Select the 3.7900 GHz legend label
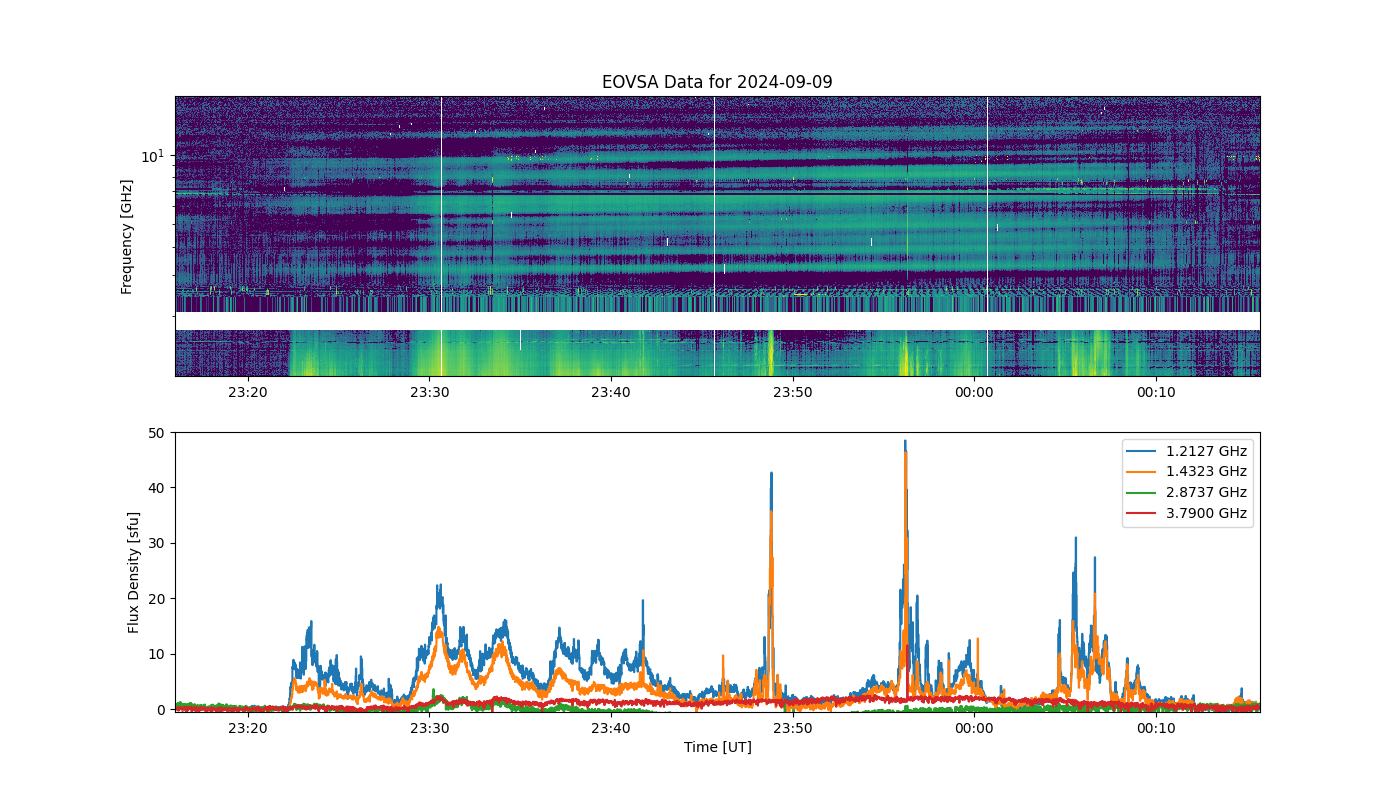Image resolution: width=1400 pixels, height=800 pixels. pos(1206,514)
